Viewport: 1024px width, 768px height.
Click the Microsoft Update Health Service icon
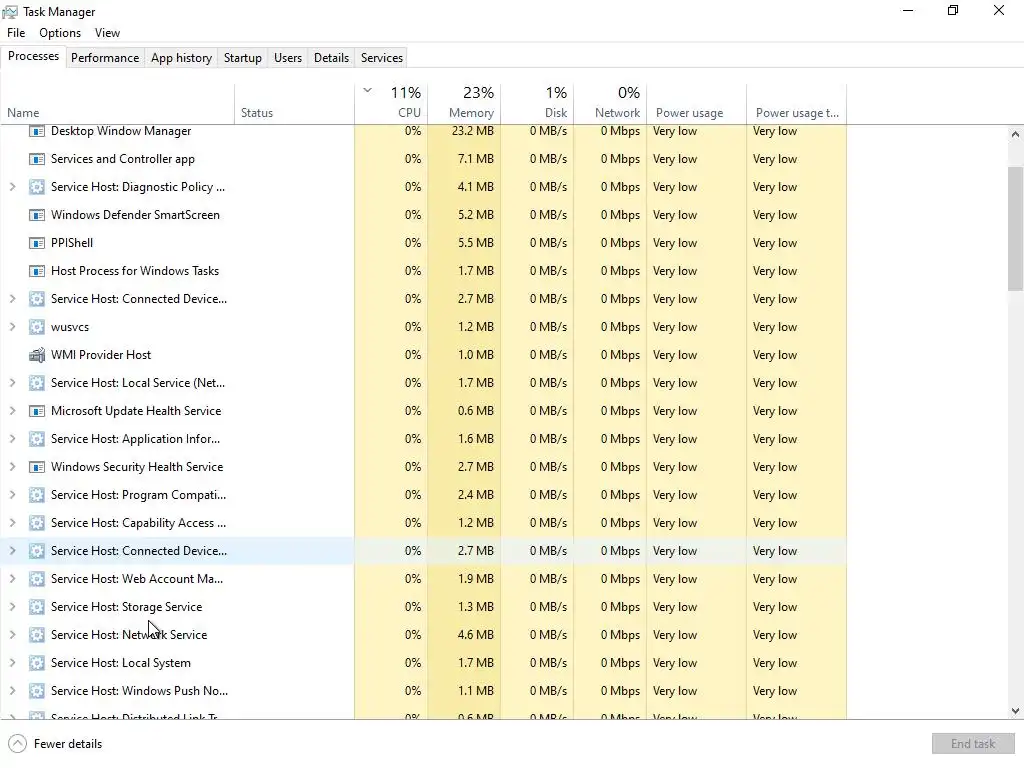[37, 411]
